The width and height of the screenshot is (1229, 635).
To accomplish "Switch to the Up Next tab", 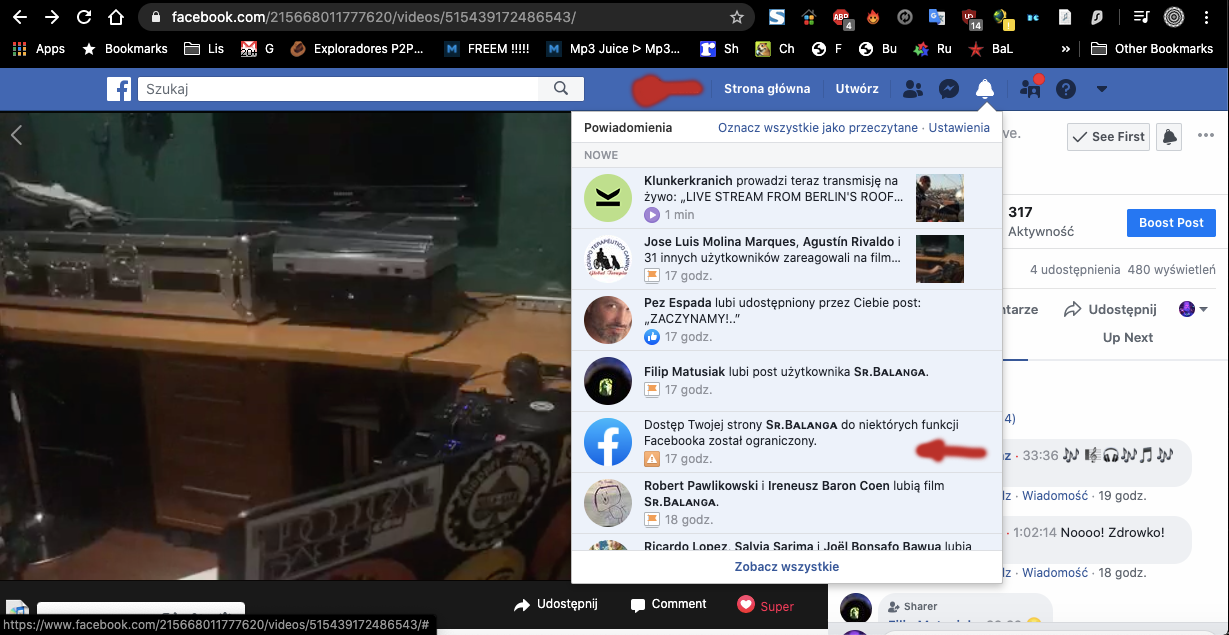I will pos(1128,338).
